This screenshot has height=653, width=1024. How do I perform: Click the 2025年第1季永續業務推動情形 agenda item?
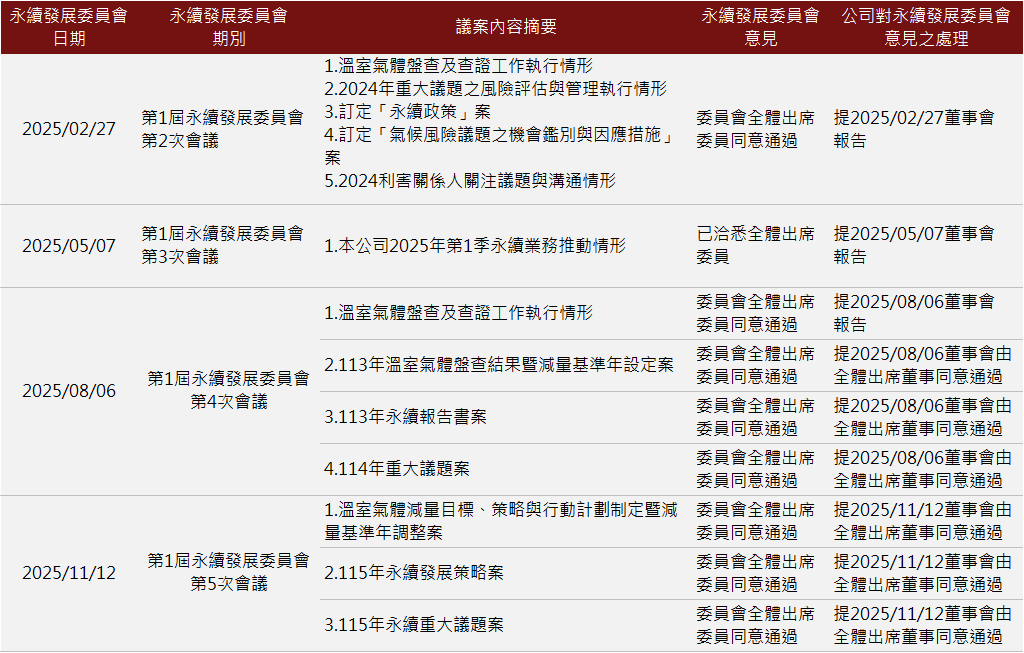tap(475, 246)
